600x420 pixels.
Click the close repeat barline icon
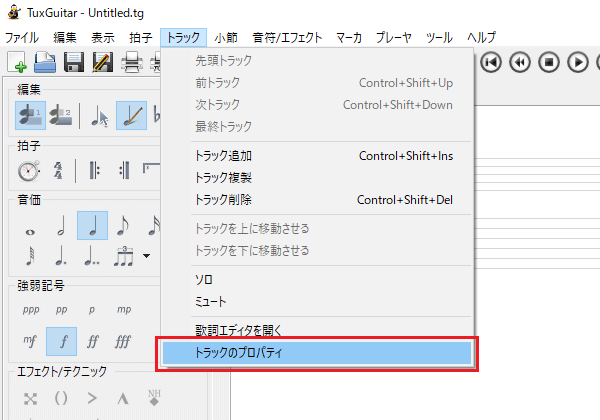tap(124, 171)
